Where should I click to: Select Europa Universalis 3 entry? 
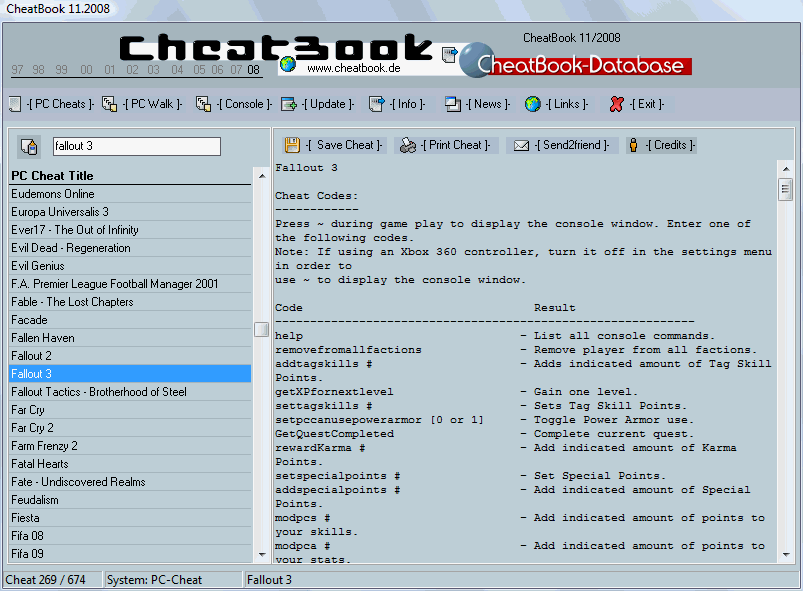pos(130,212)
